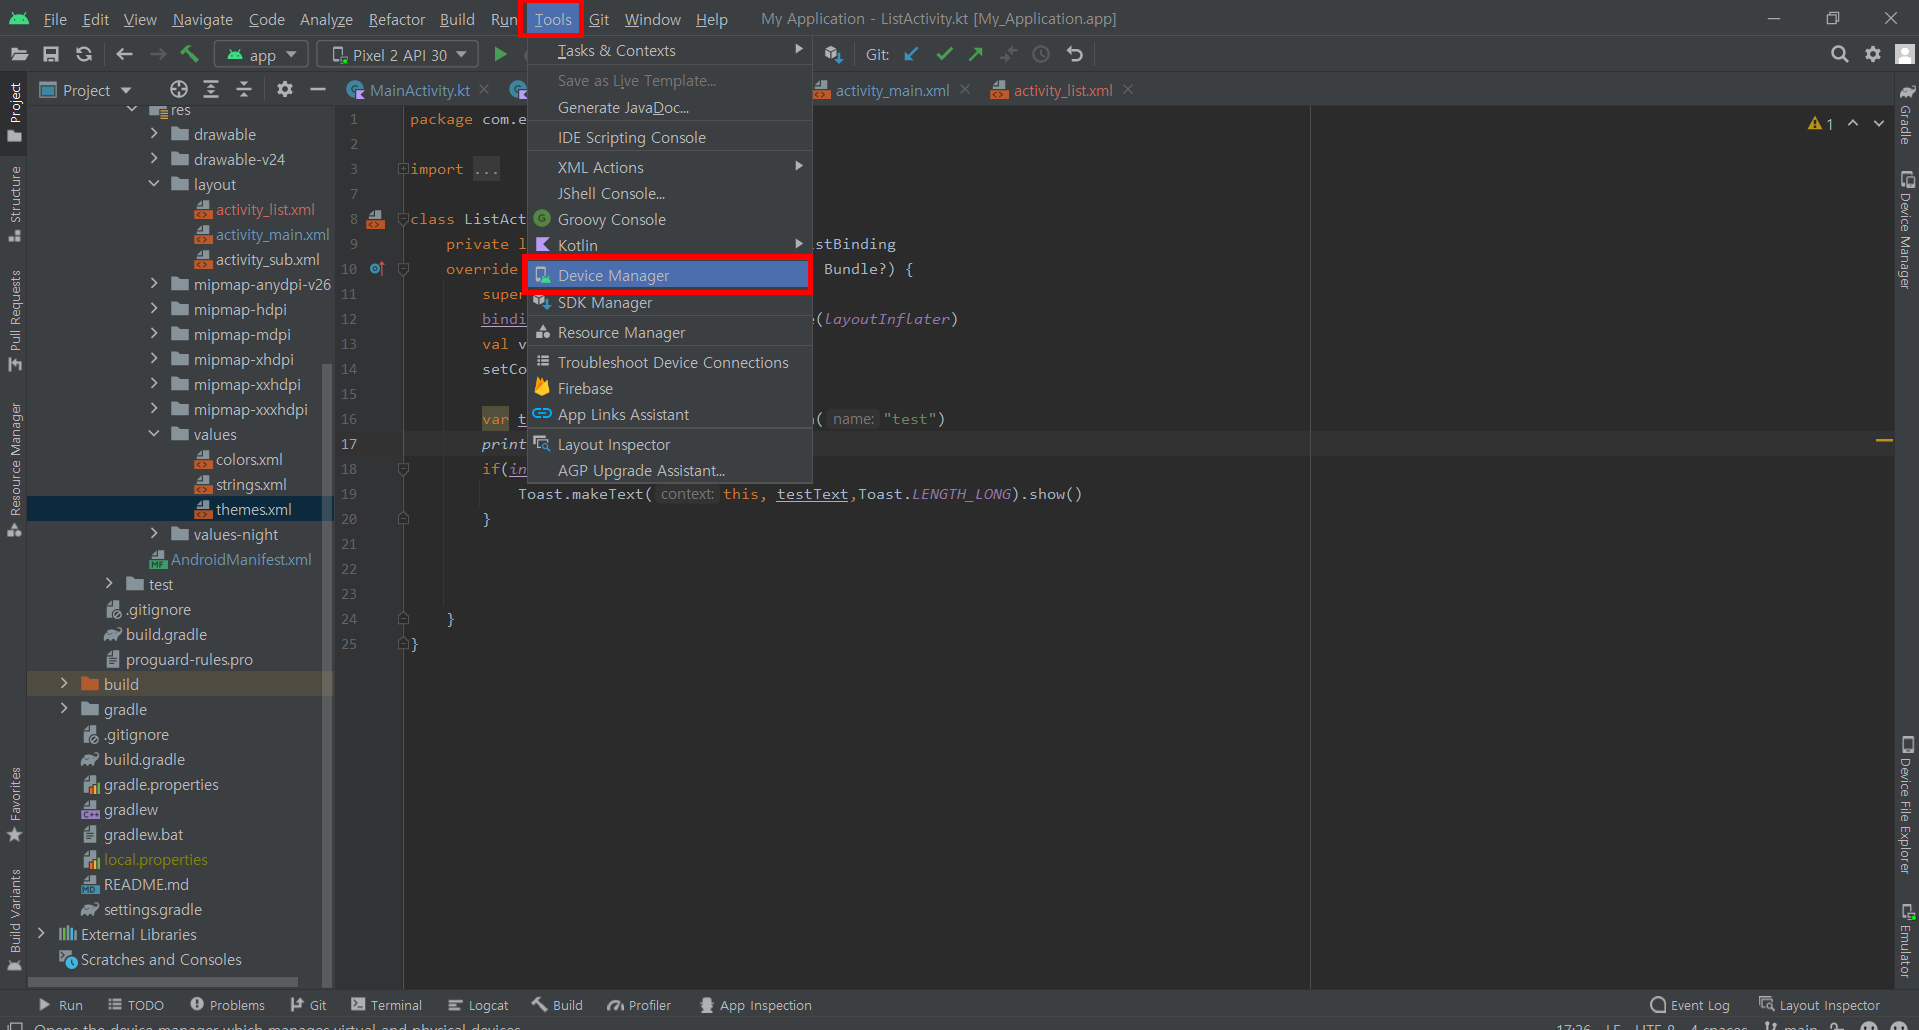
Task: Switch to MainActivity.kt editor tab
Action: click(419, 90)
